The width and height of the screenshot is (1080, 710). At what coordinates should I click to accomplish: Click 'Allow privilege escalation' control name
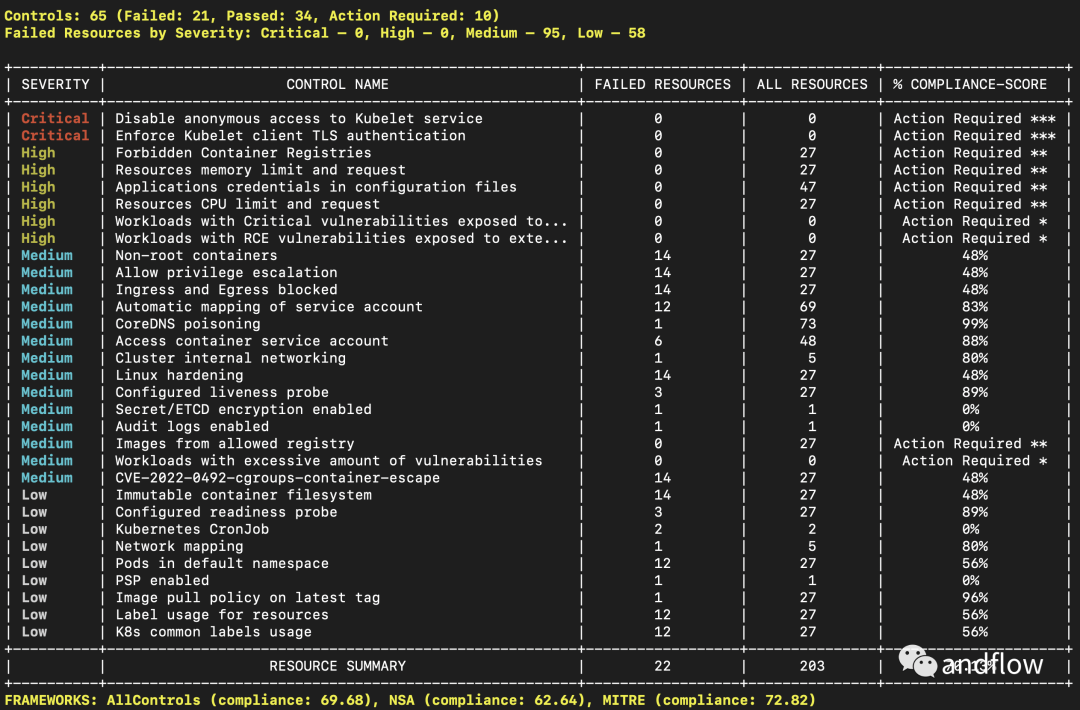(226, 272)
